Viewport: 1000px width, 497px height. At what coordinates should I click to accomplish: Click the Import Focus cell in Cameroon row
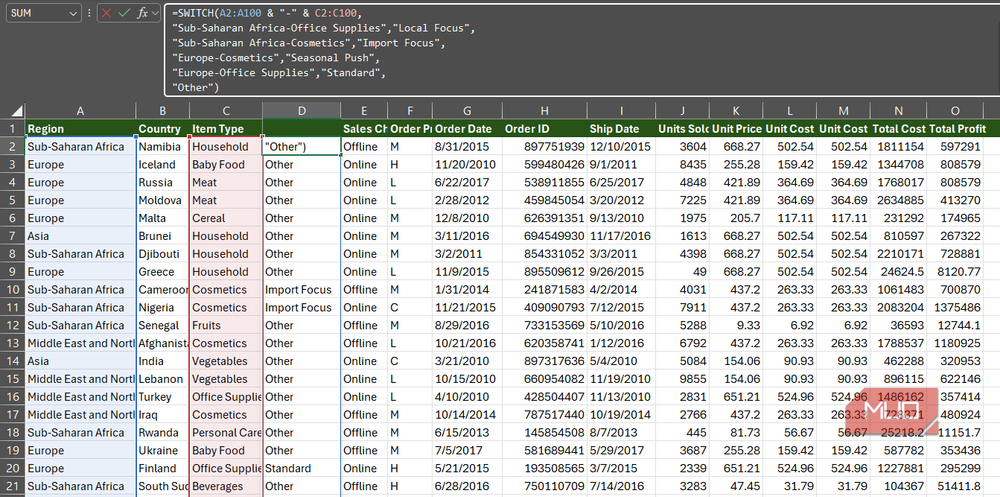coord(302,290)
